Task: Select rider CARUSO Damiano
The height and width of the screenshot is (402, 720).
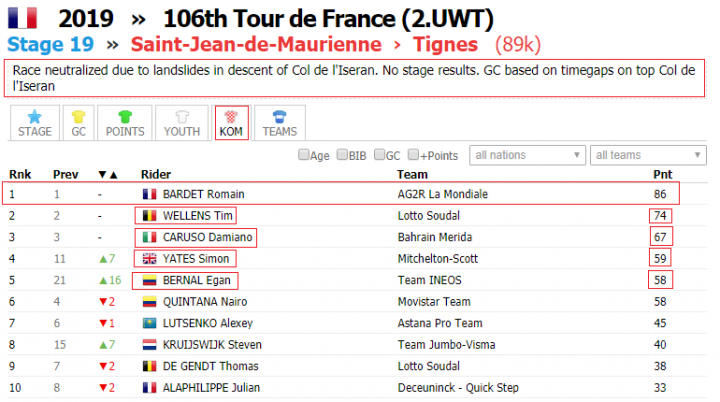Action: click(x=208, y=237)
